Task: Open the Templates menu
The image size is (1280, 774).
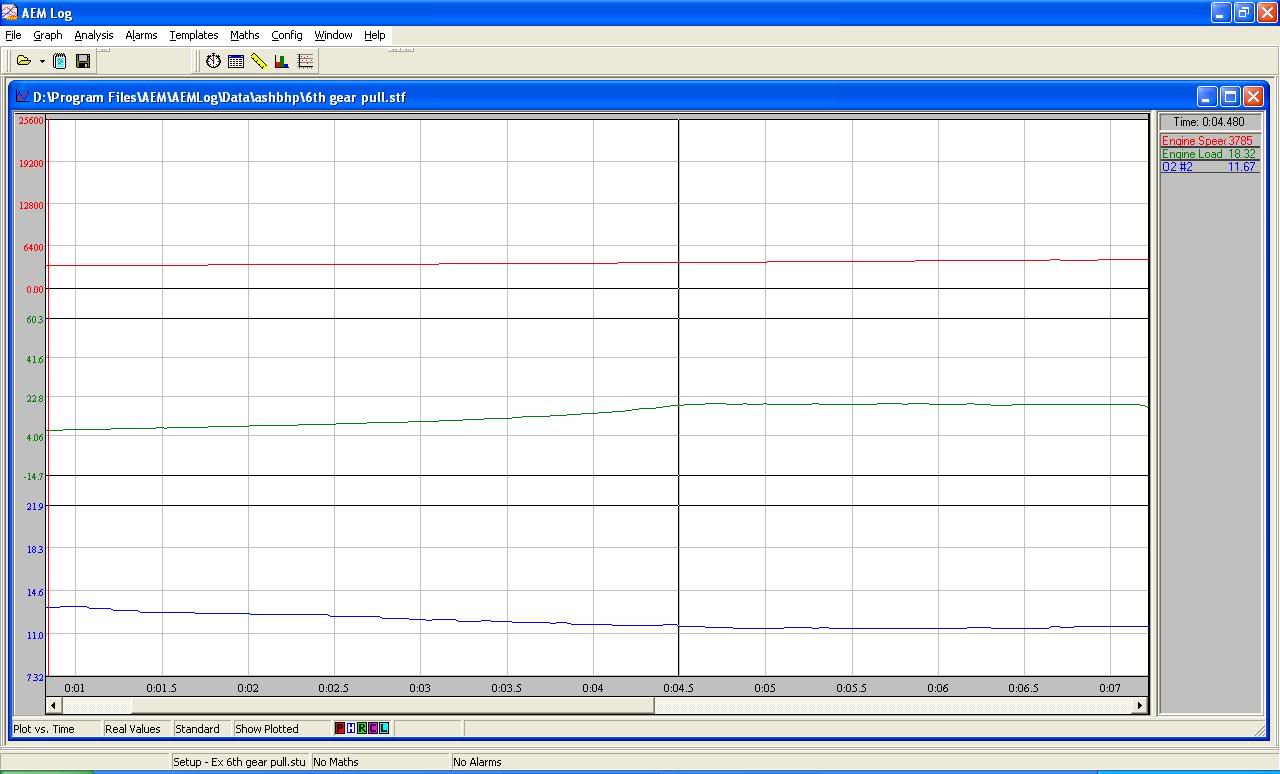Action: pos(194,35)
